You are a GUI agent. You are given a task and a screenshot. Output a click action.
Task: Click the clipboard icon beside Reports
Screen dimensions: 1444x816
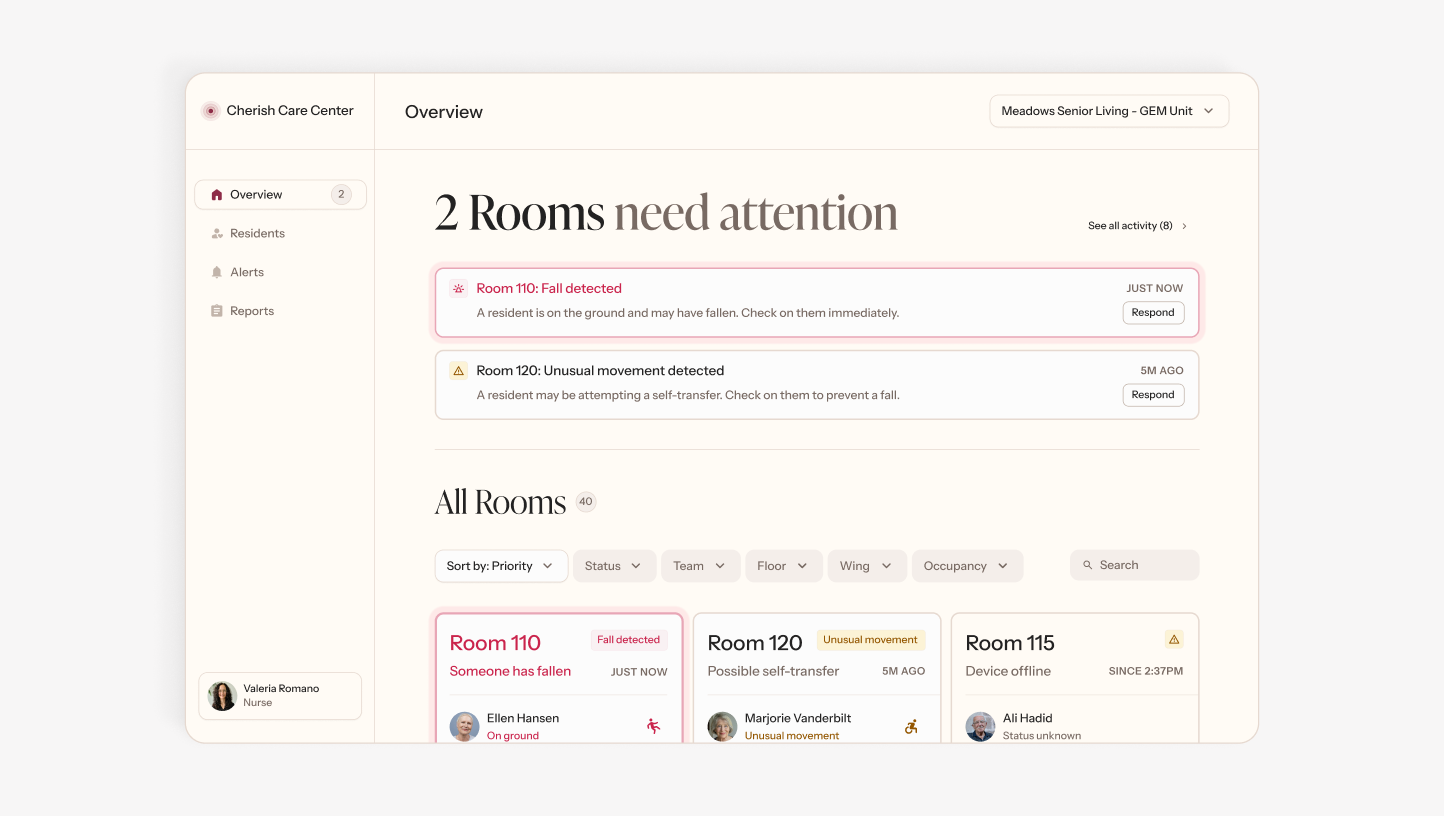click(217, 311)
